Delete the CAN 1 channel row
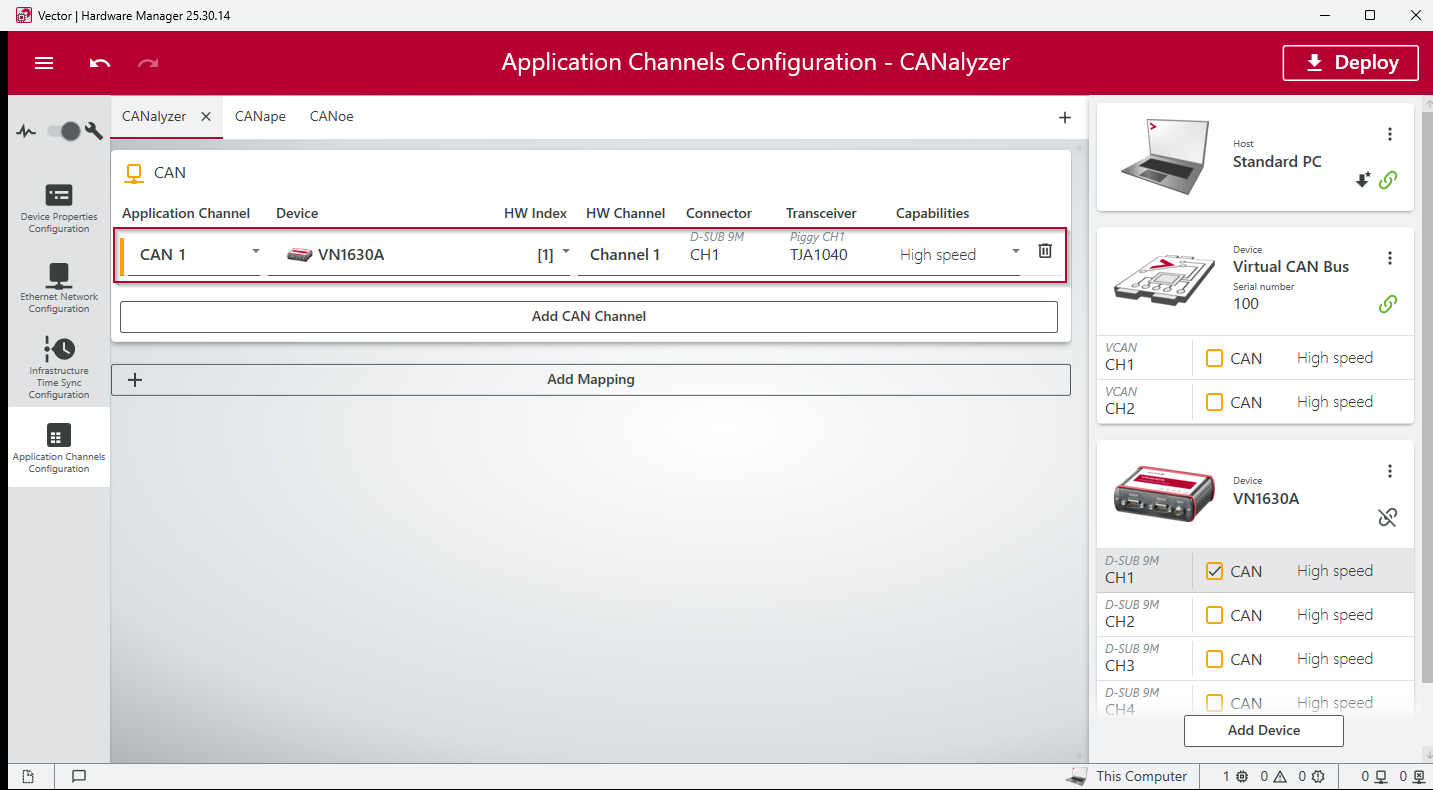Viewport: 1433px width, 790px height. point(1045,251)
